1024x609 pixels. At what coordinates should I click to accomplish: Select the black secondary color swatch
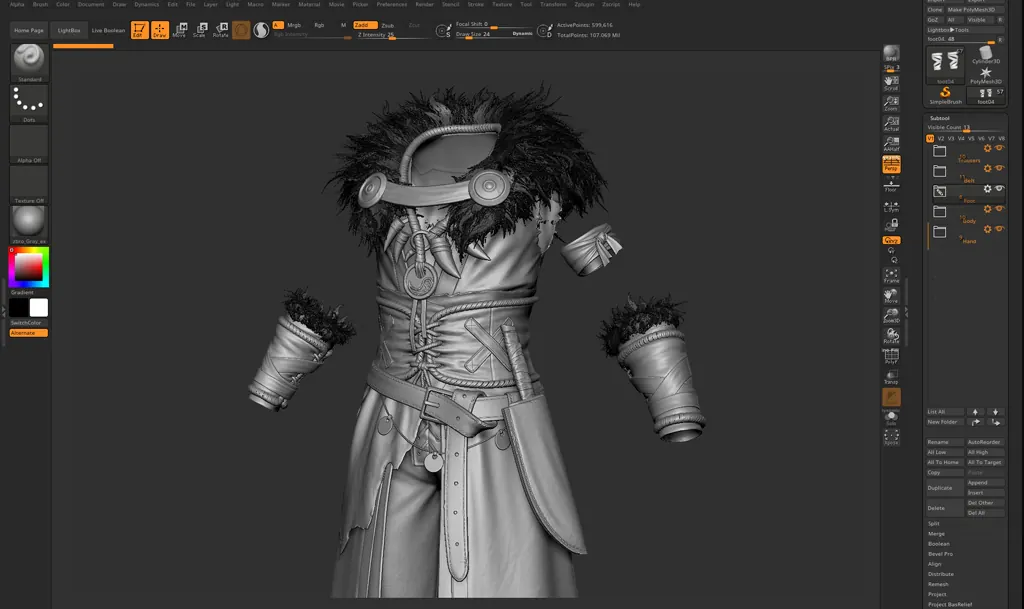tap(19, 307)
